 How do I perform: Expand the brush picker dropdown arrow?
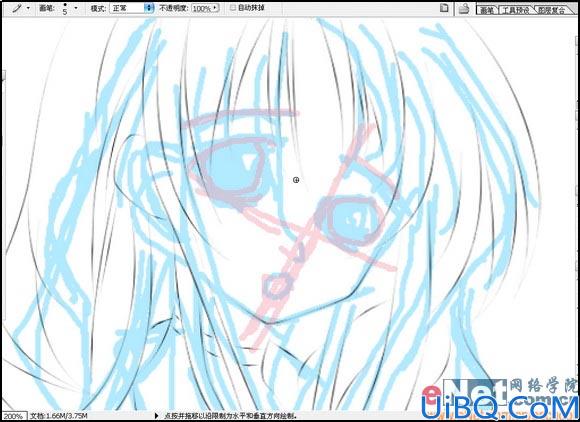(x=76, y=8)
